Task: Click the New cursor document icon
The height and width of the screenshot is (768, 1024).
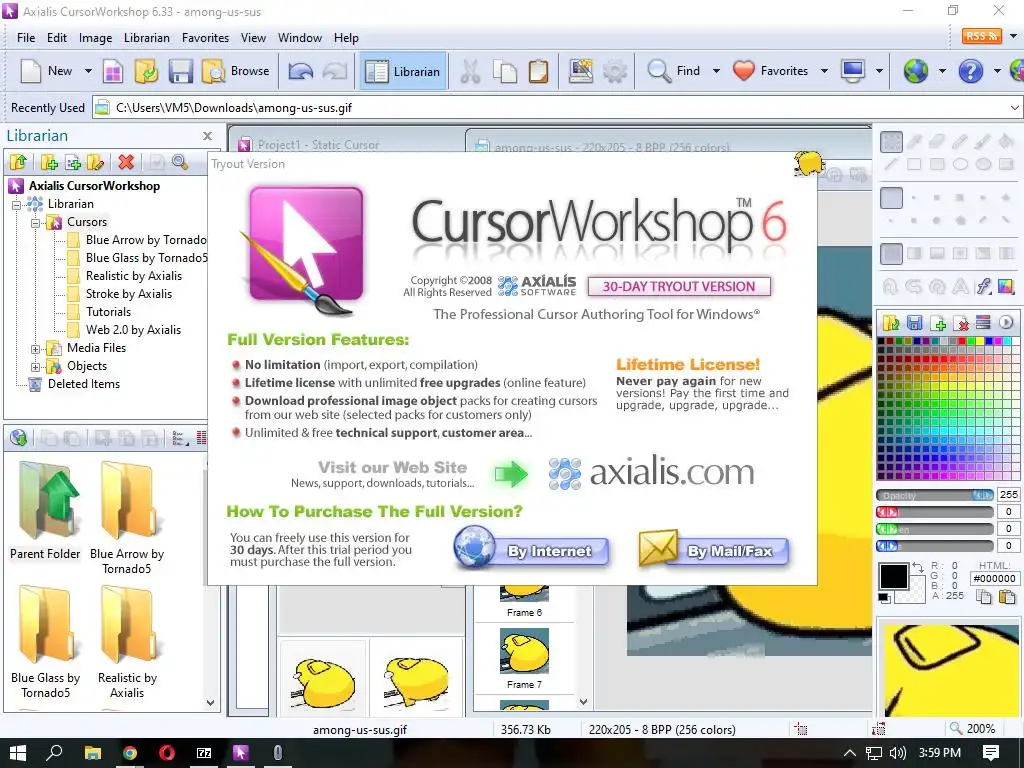Action: 30,71
